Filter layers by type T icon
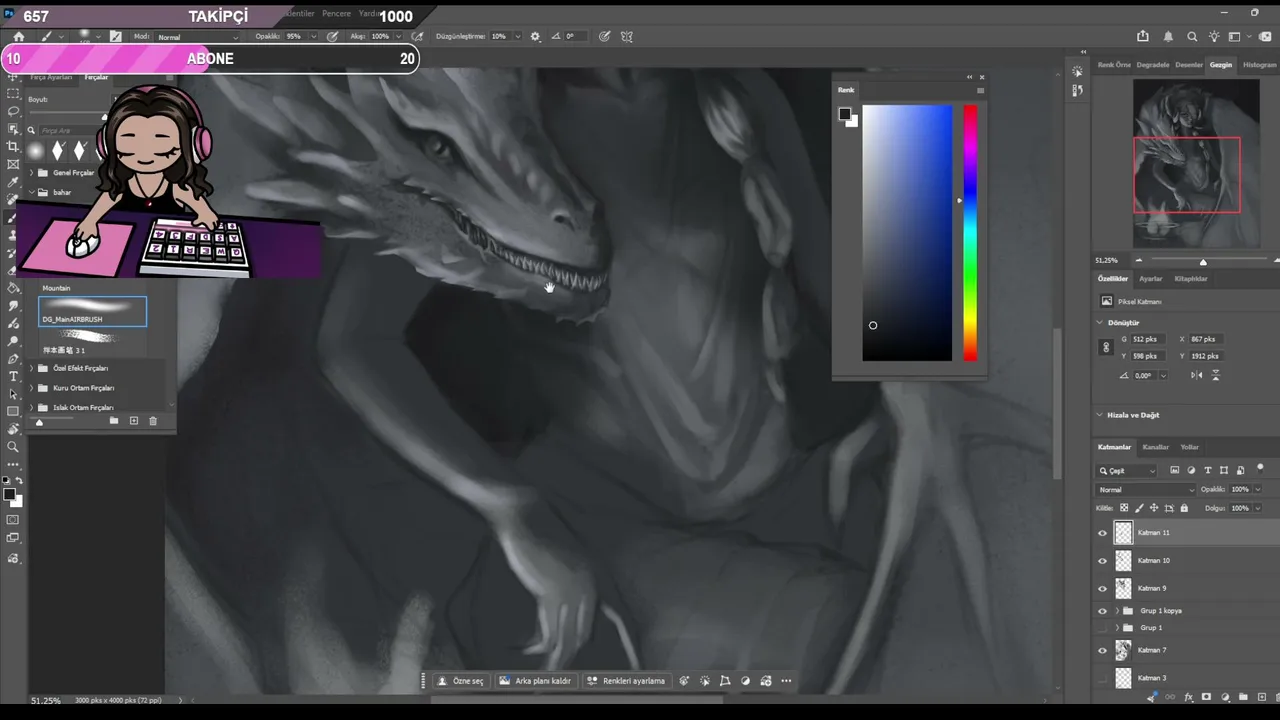 (x=1208, y=470)
